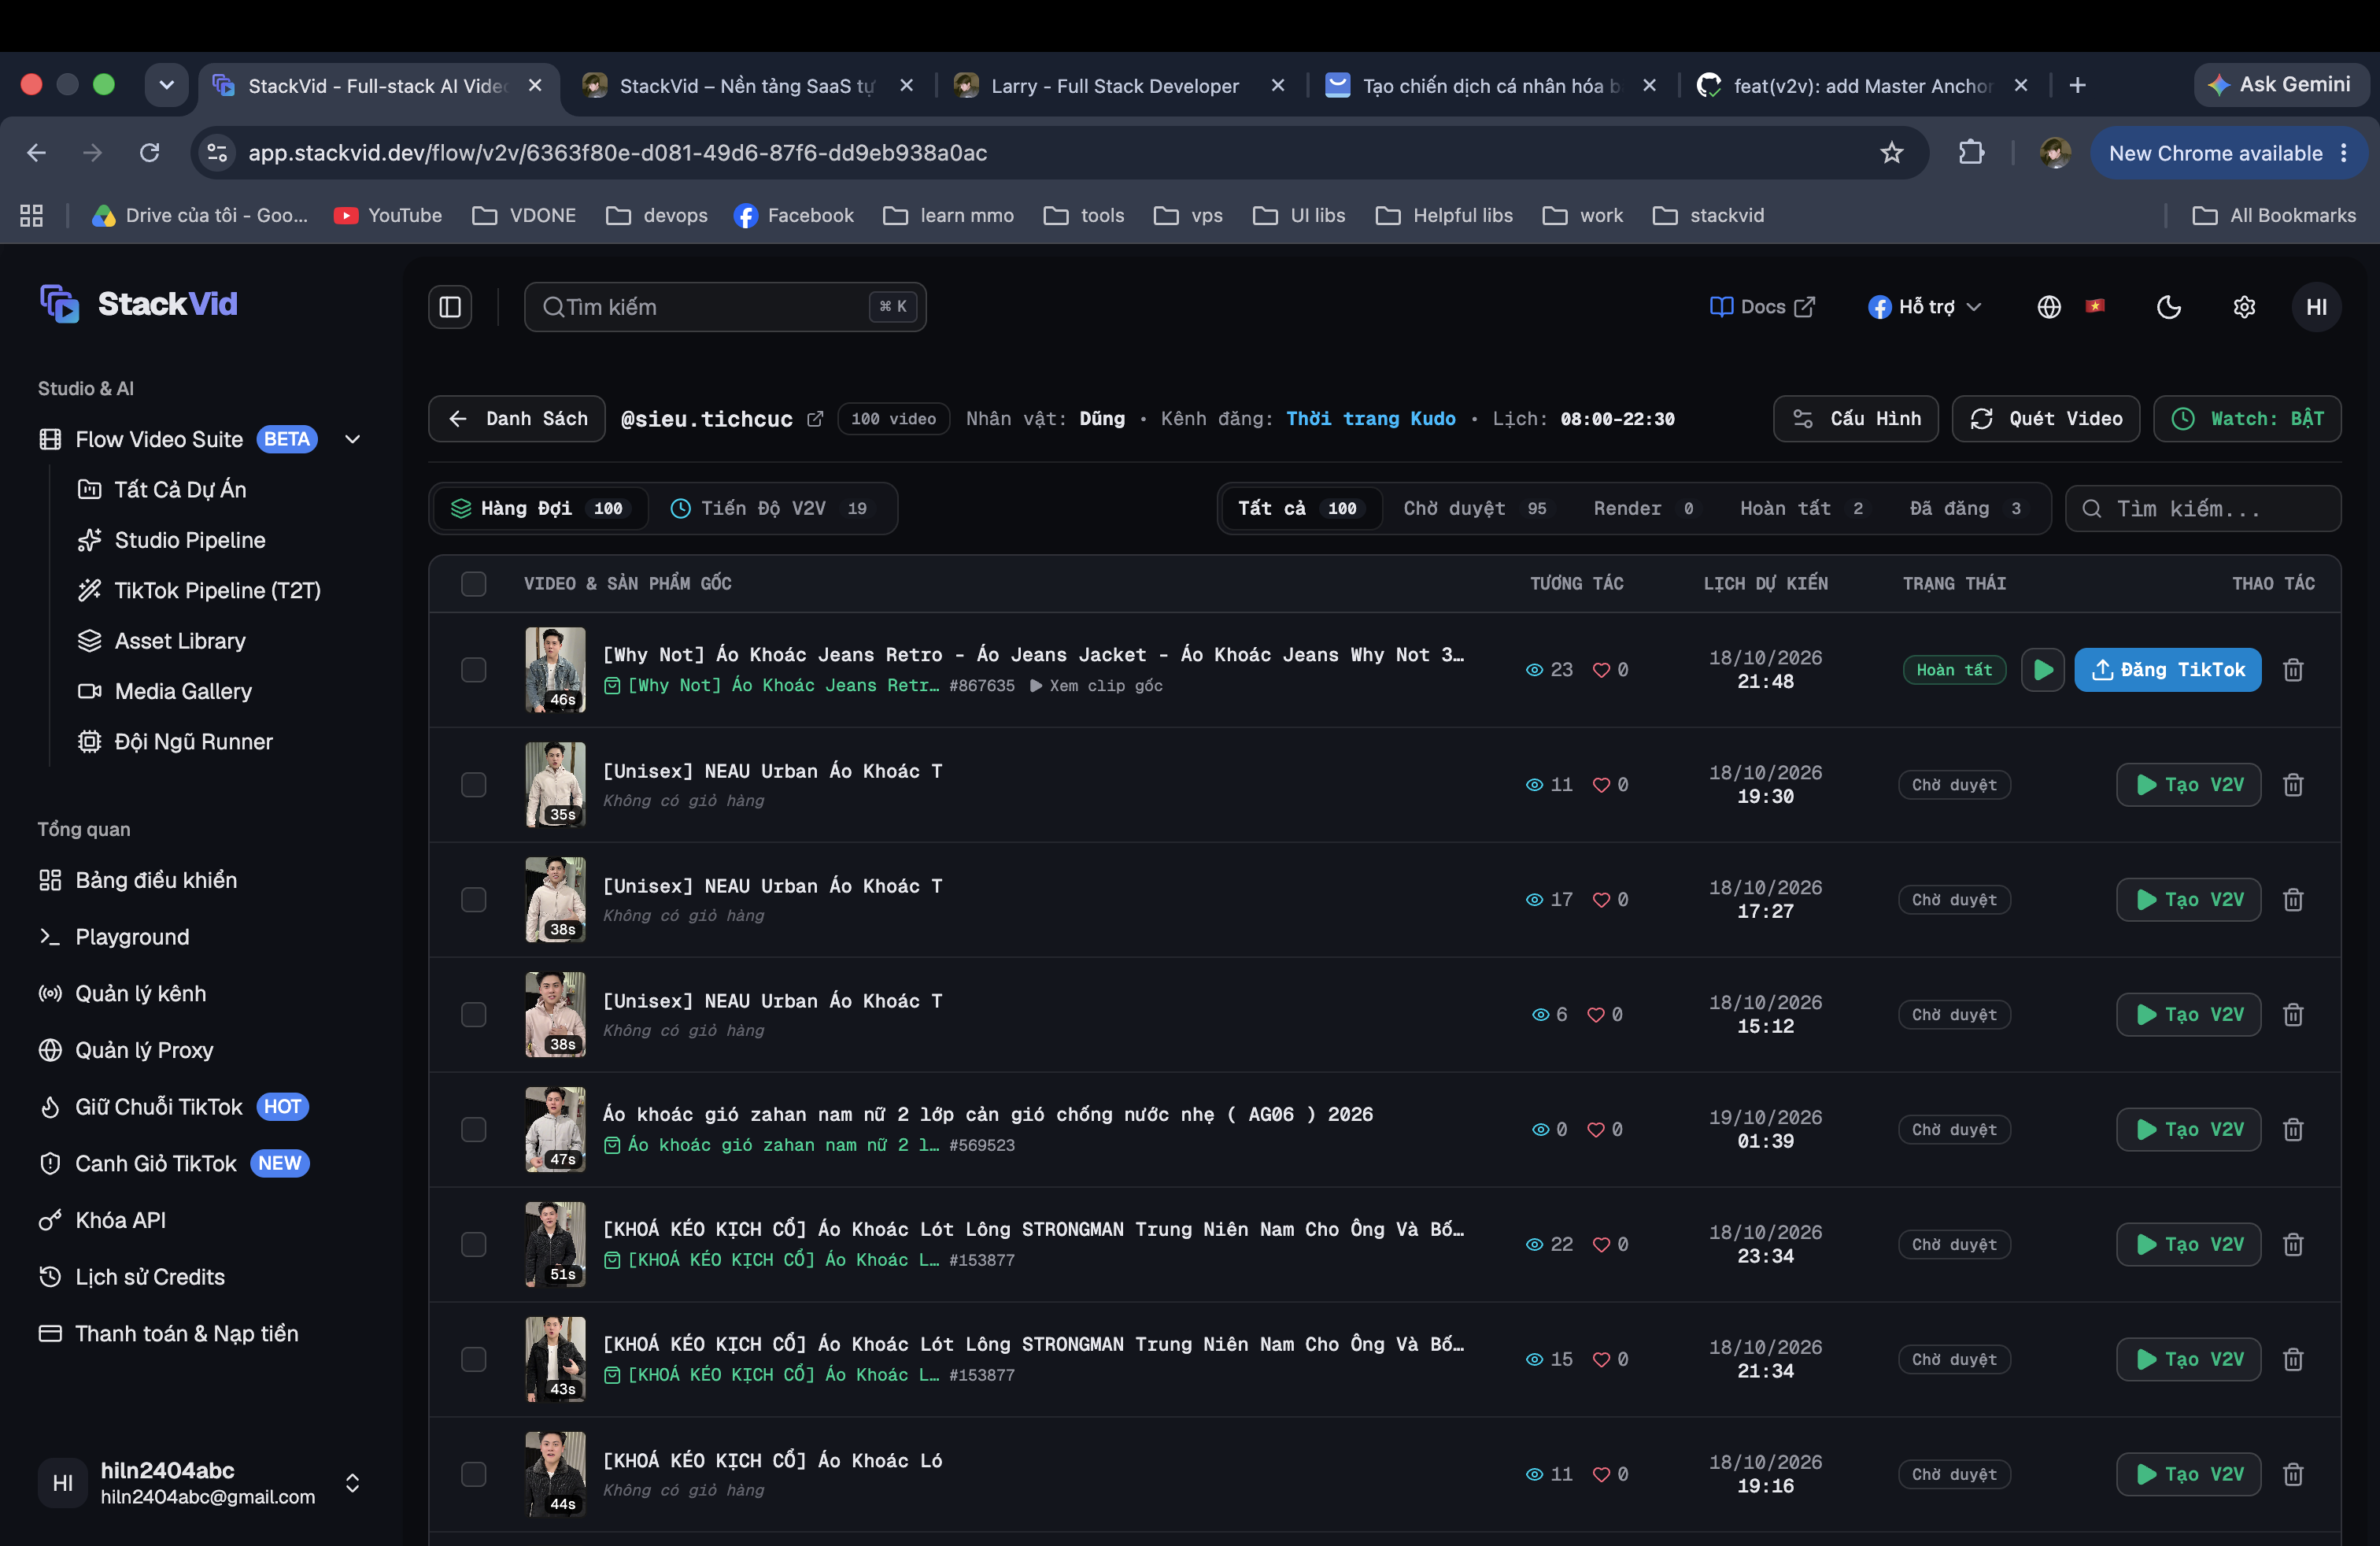This screenshot has width=2380, height=1546.
Task: Click the globe language icon
Action: click(2049, 307)
